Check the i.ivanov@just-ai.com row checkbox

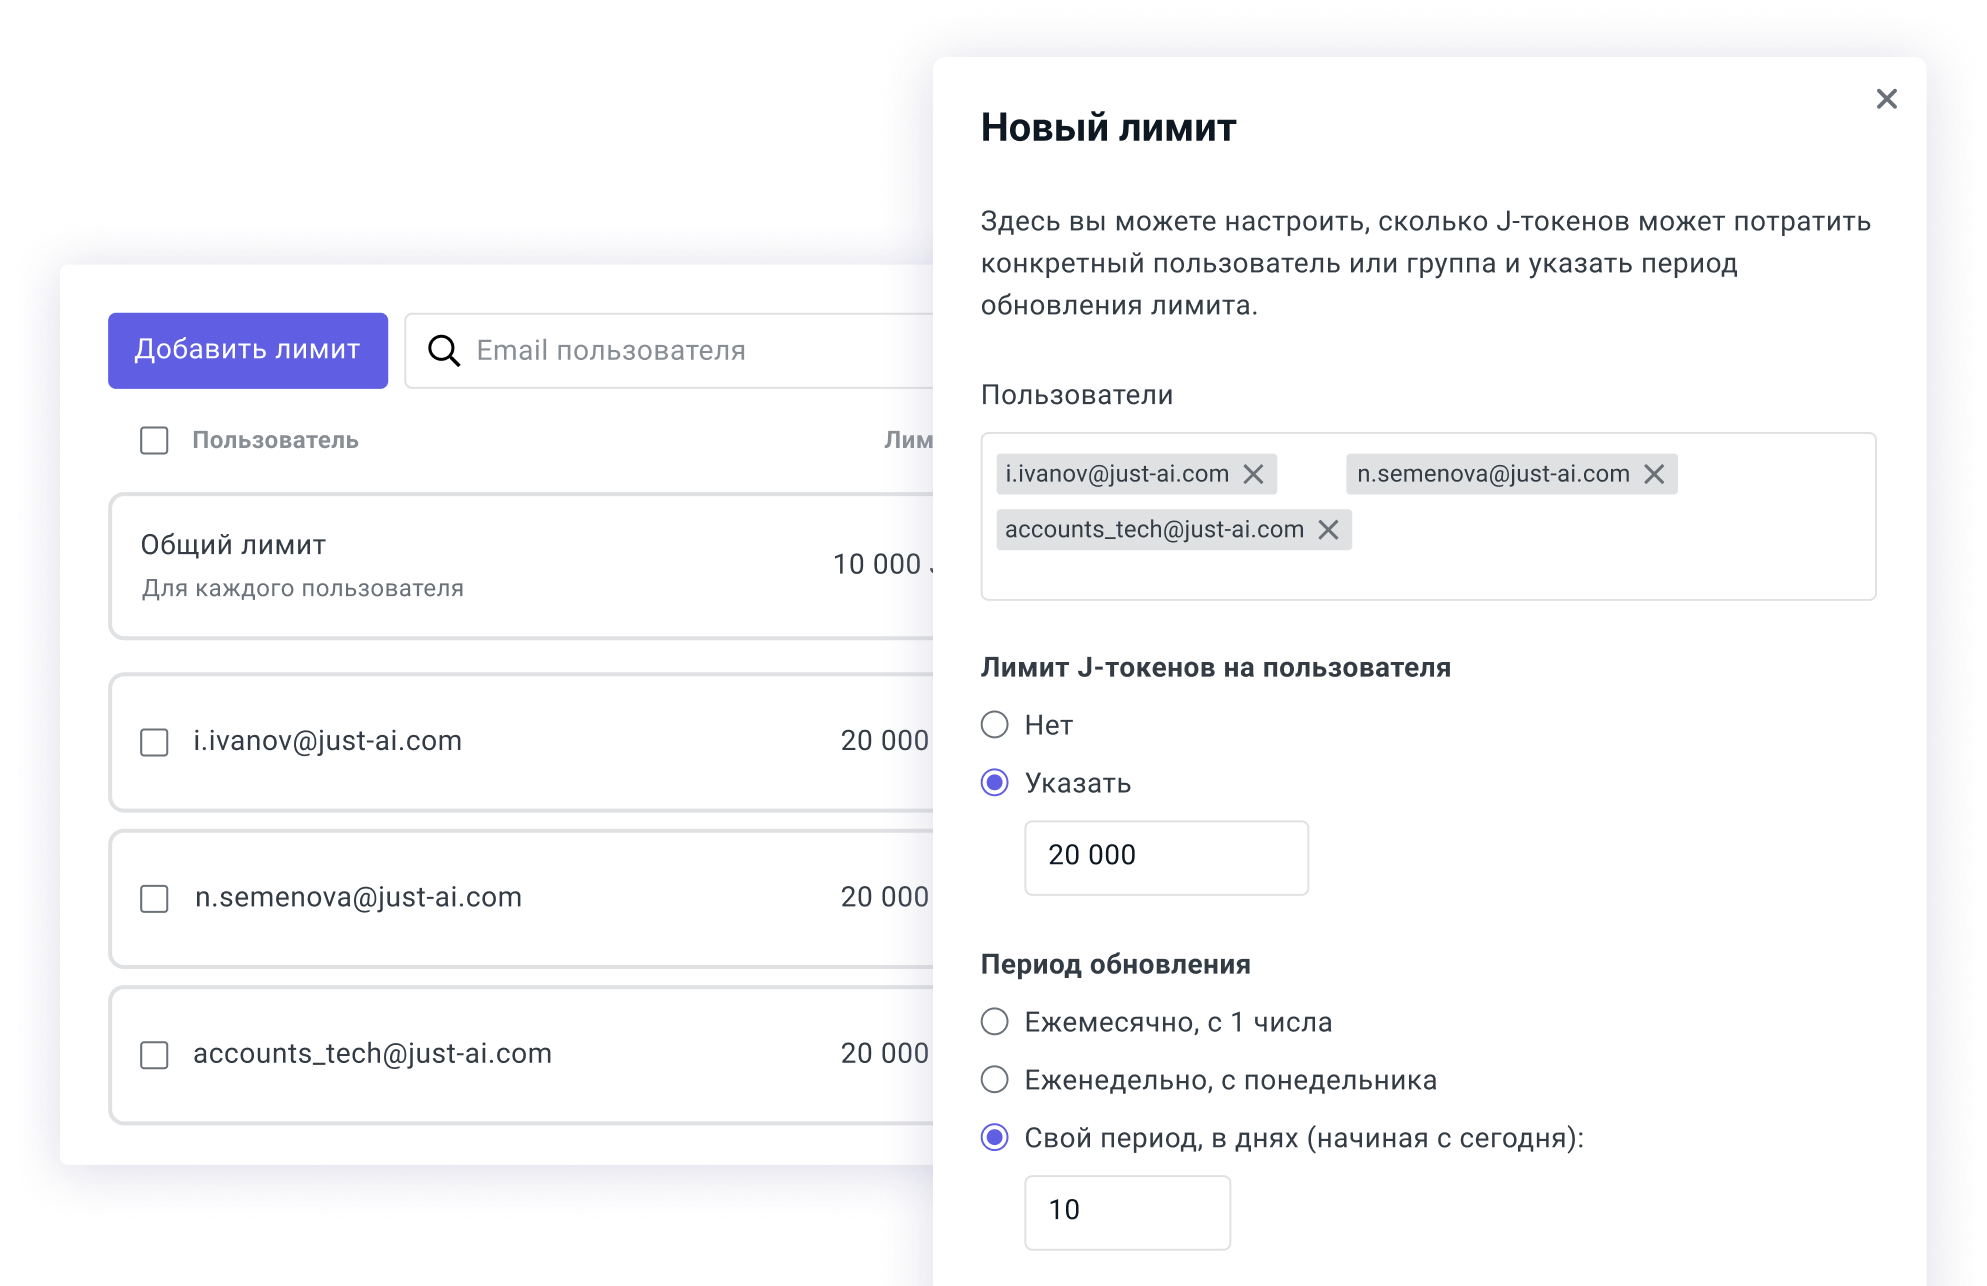[154, 742]
